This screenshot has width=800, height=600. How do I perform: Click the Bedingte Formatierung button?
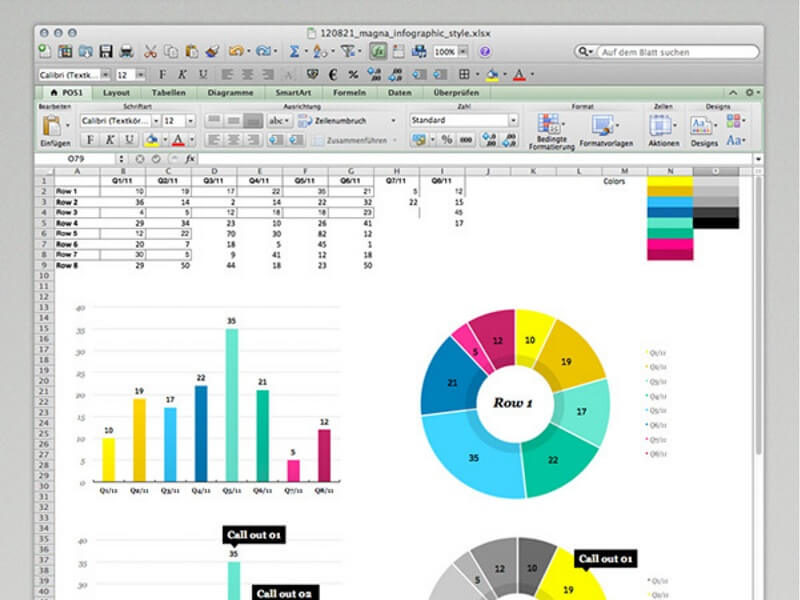(x=552, y=131)
